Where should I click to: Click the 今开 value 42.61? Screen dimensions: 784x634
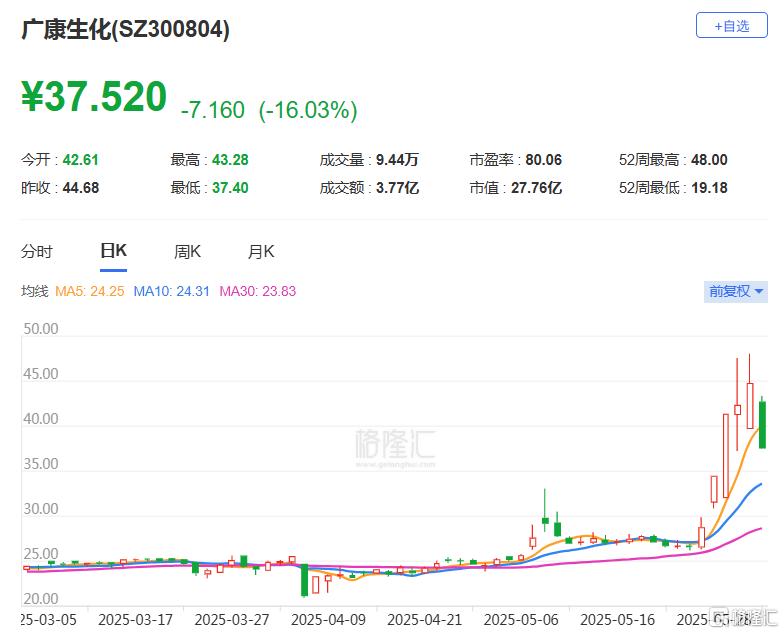tap(80, 160)
